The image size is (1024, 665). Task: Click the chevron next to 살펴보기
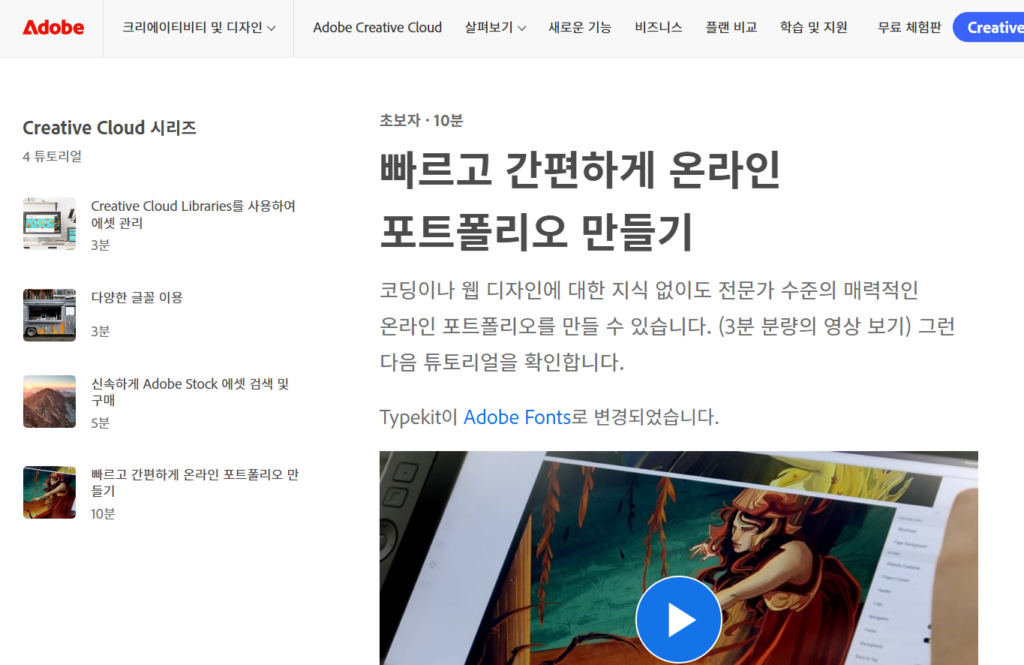pyautogui.click(x=521, y=27)
